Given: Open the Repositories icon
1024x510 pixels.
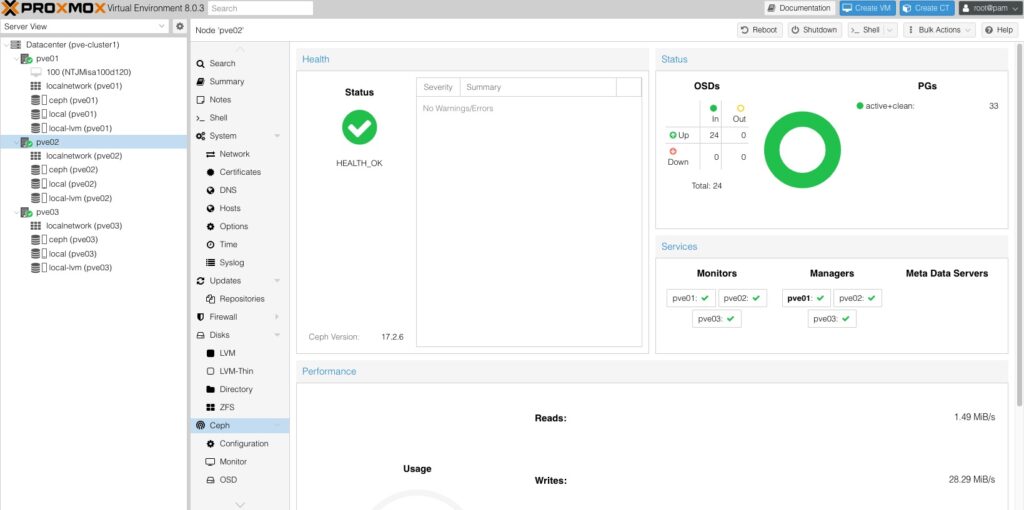Looking at the screenshot, I should pos(210,299).
